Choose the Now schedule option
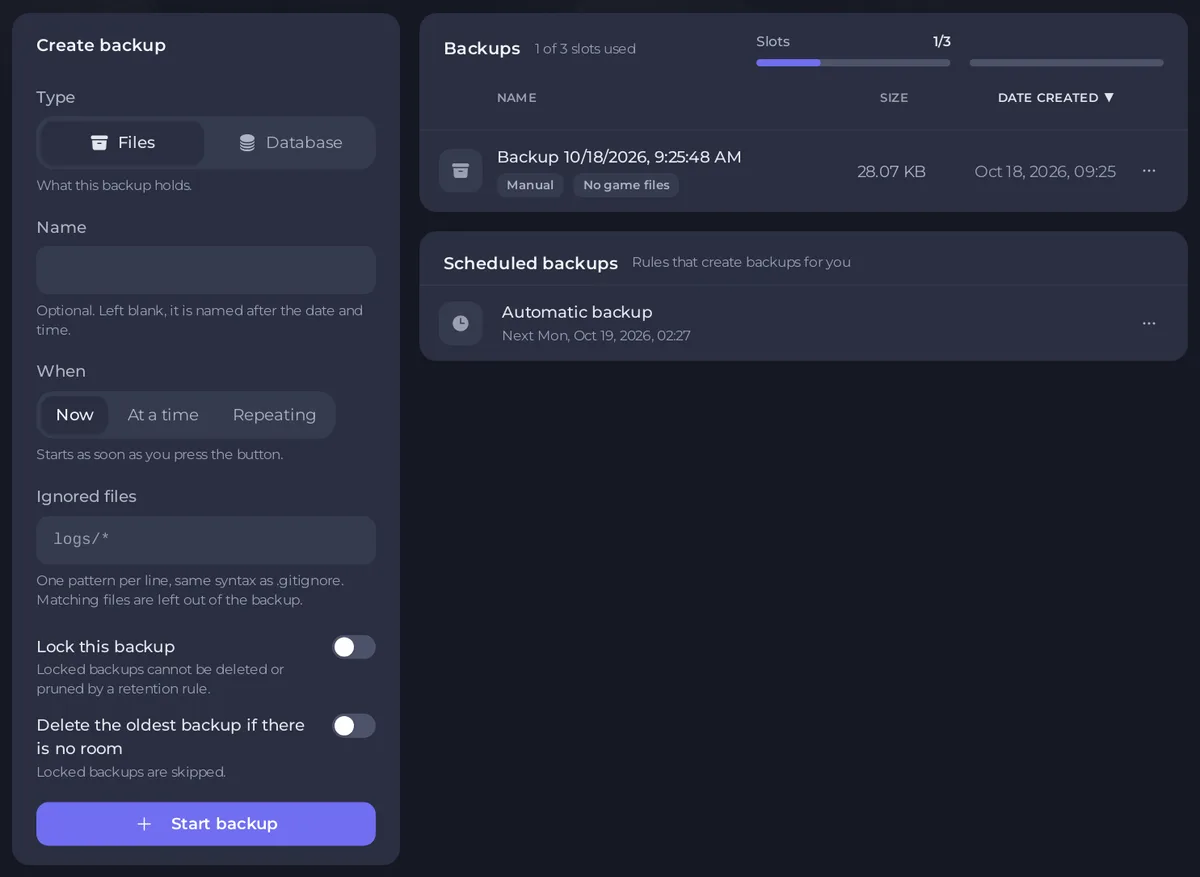This screenshot has width=1200, height=877. tap(75, 415)
